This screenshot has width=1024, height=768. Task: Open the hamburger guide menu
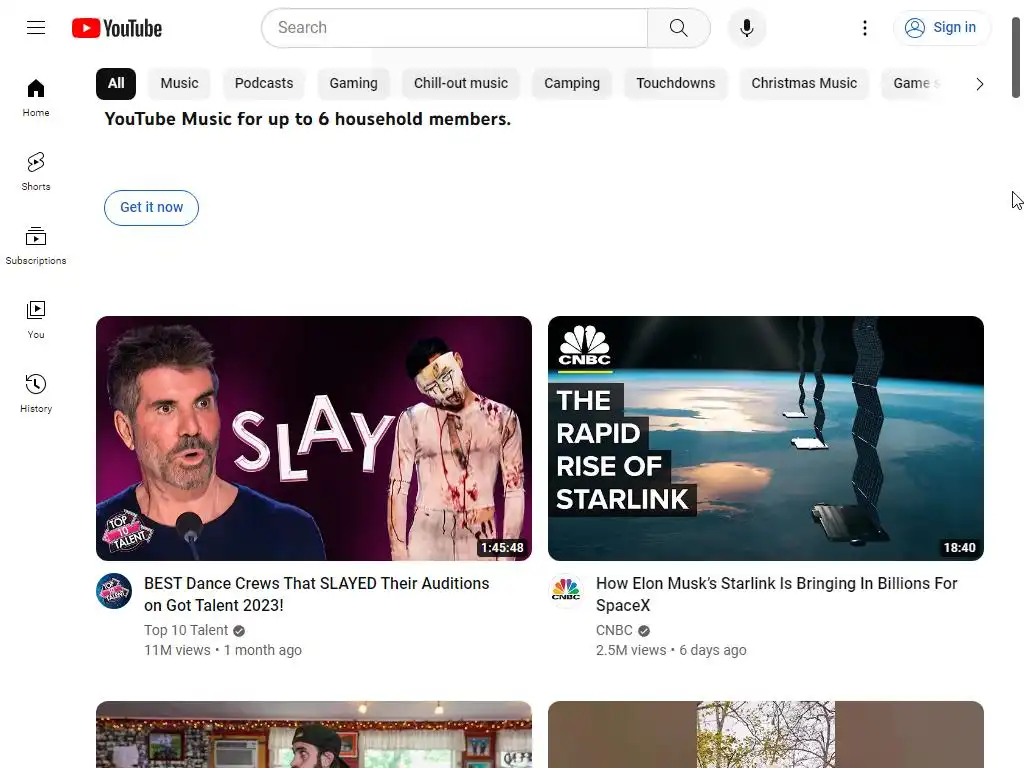click(36, 27)
